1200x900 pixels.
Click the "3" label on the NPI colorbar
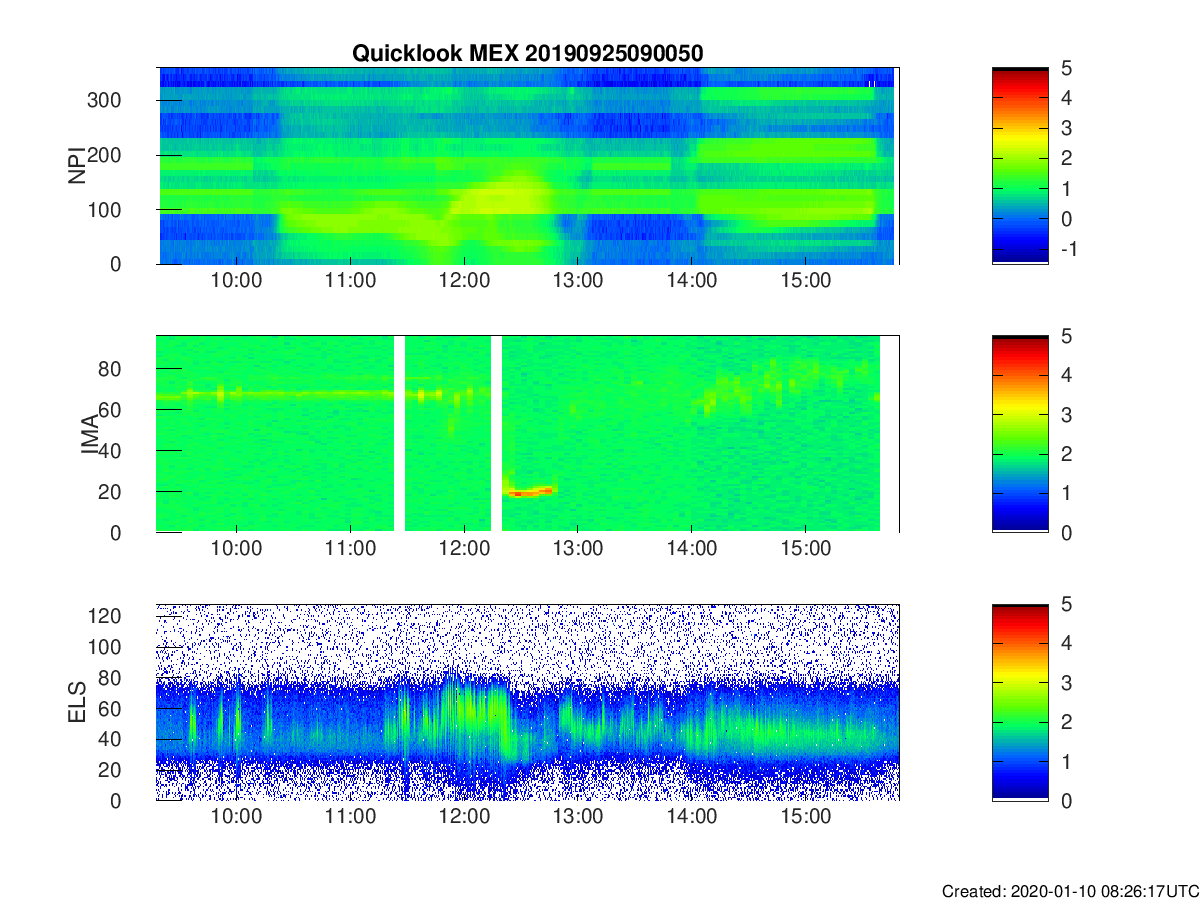(1065, 128)
